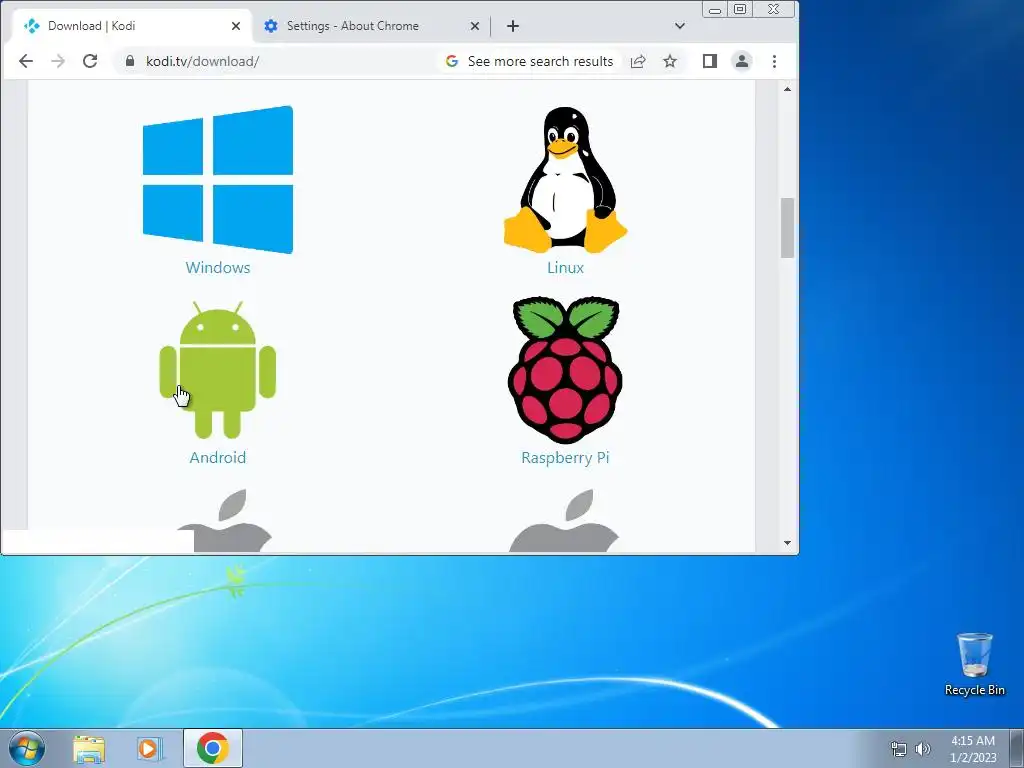Open the Raspberry Pi link text

565,458
